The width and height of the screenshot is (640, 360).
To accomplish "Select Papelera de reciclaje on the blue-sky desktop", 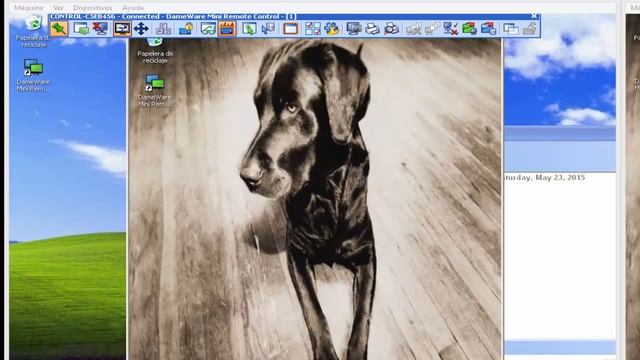I will click(x=33, y=31).
